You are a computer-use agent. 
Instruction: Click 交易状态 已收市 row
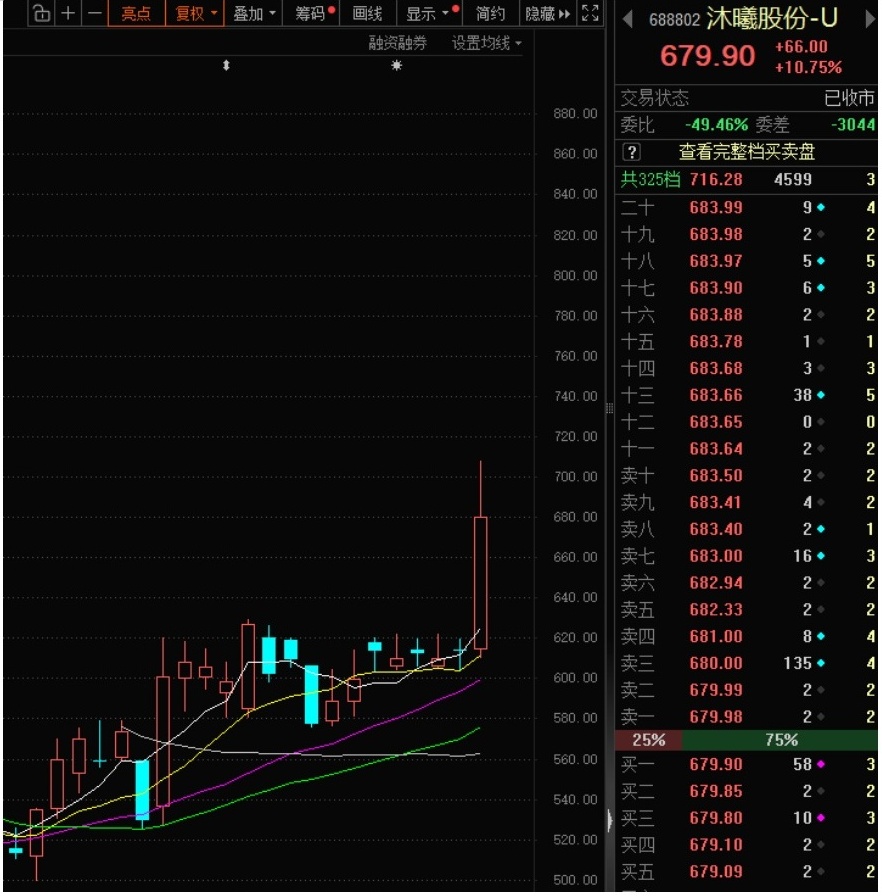point(747,98)
